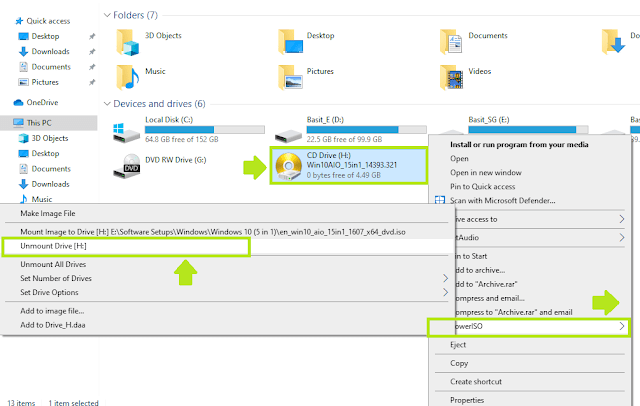Open the Videos folder icon
The image size is (640, 406).
451,77
